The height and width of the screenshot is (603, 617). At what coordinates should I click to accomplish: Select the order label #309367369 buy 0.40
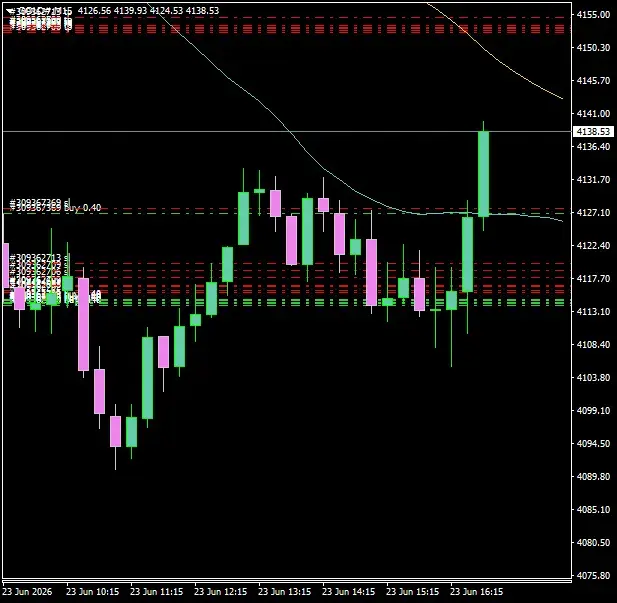click(x=55, y=208)
